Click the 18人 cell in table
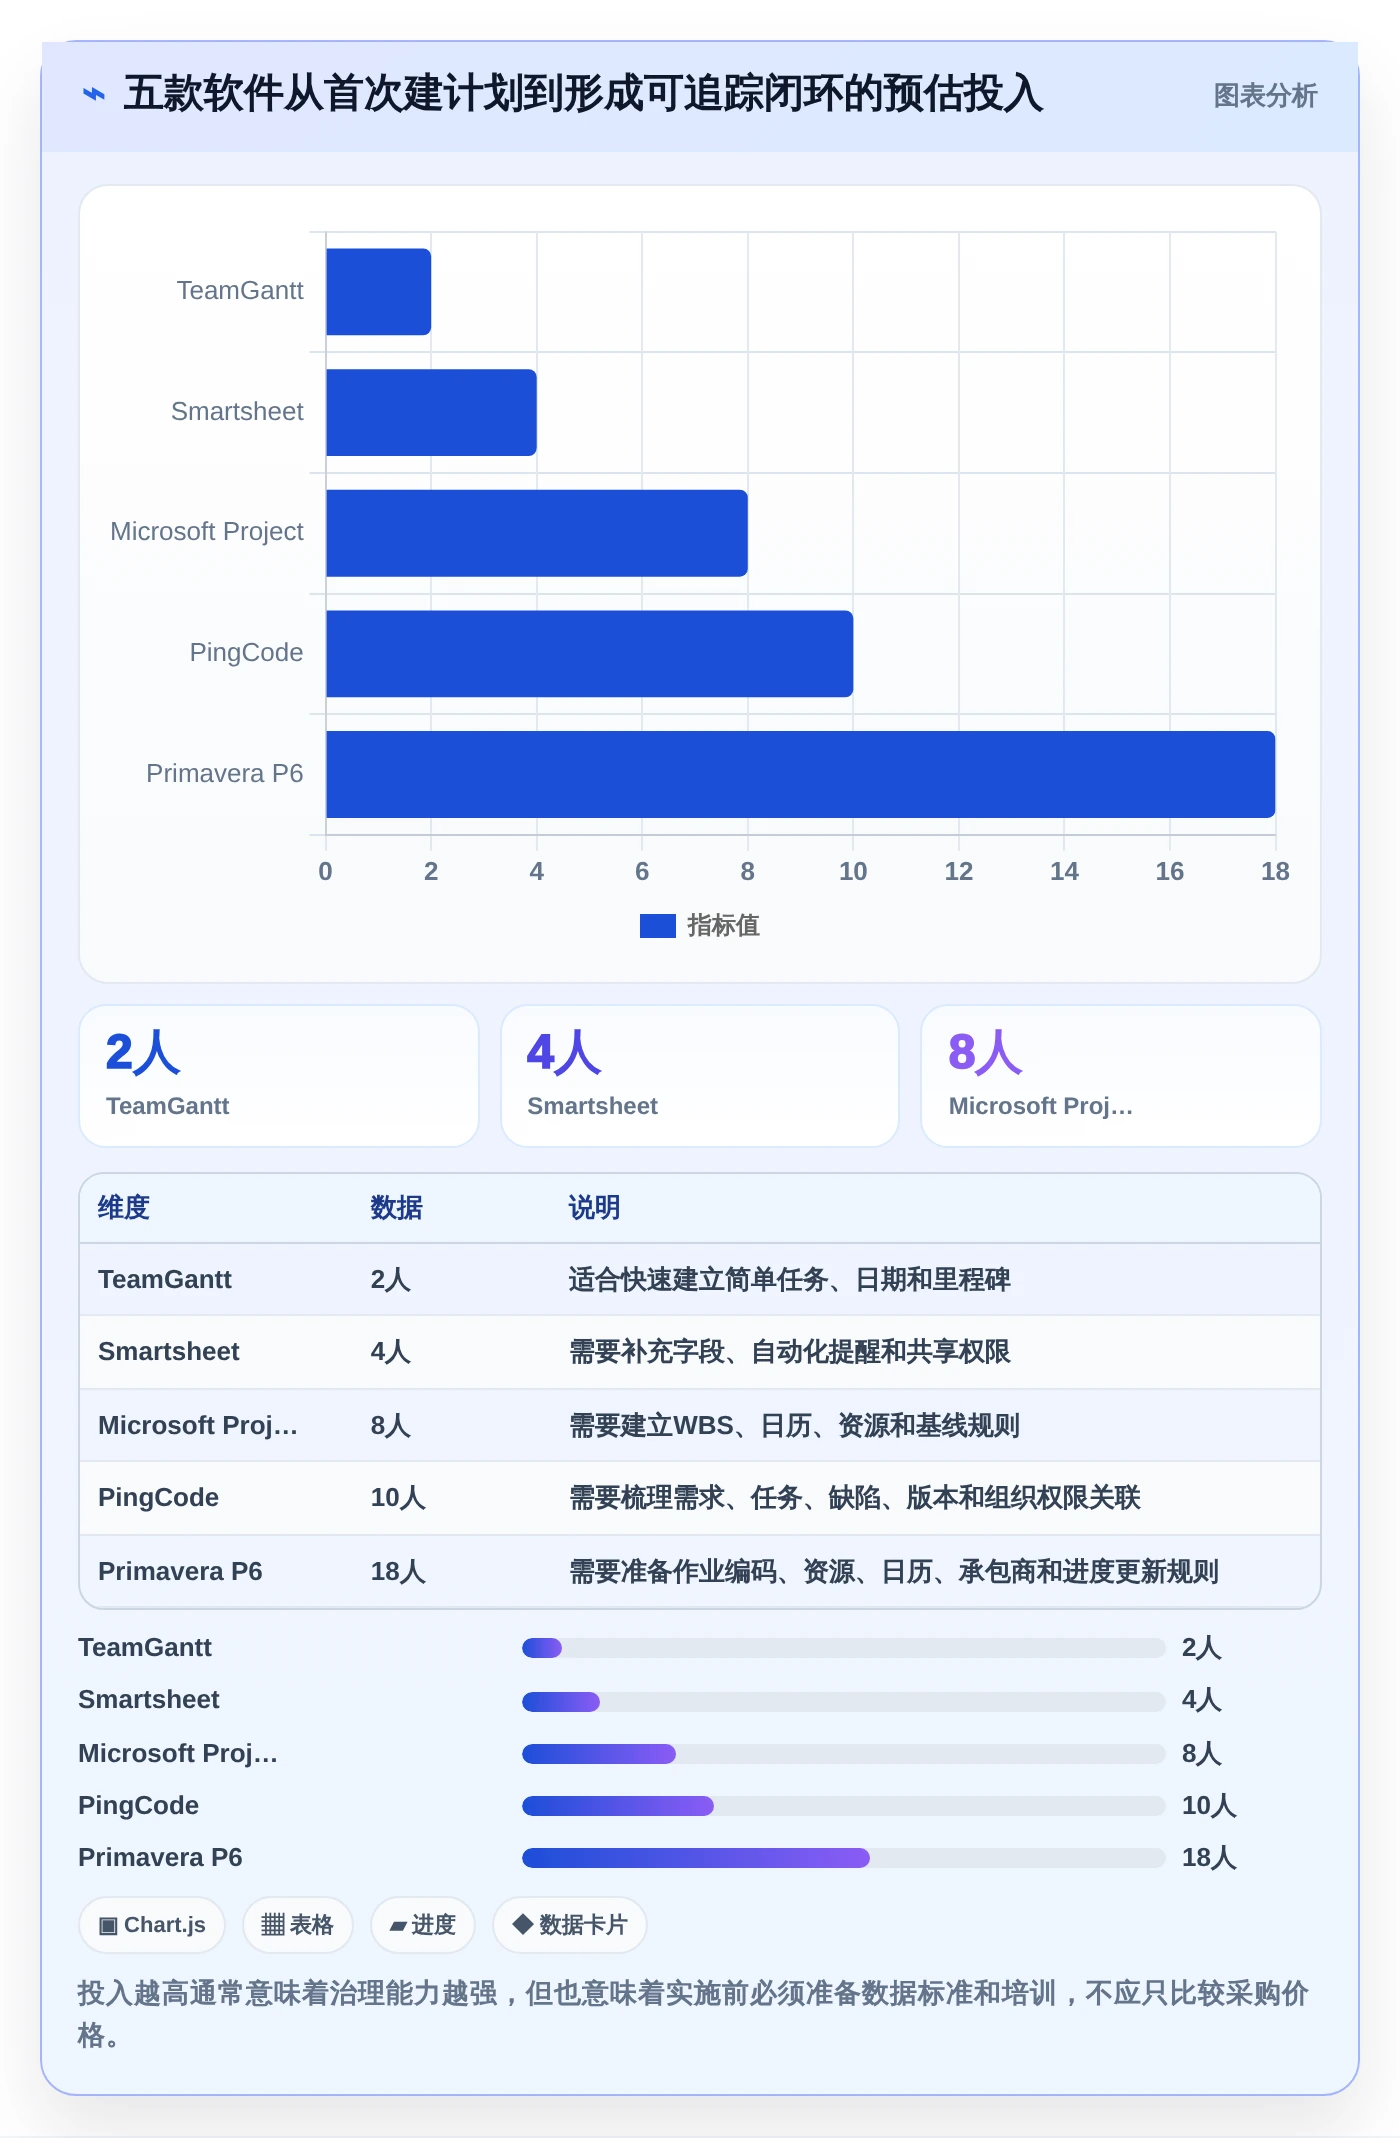 coord(398,1572)
